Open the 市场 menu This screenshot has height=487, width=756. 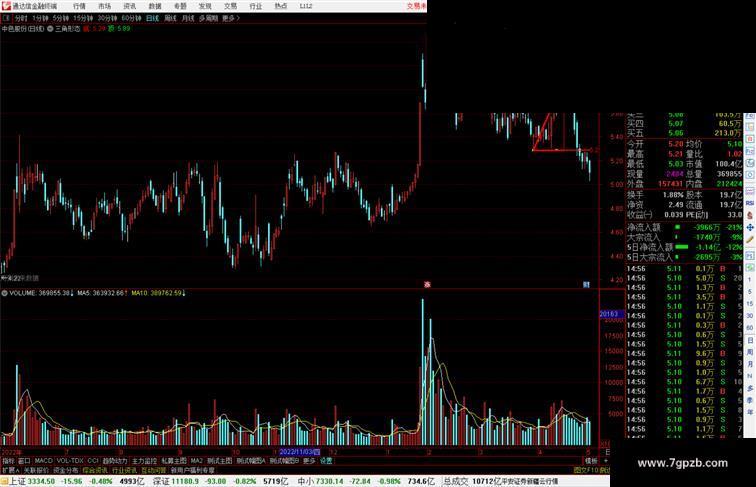[x=104, y=6]
